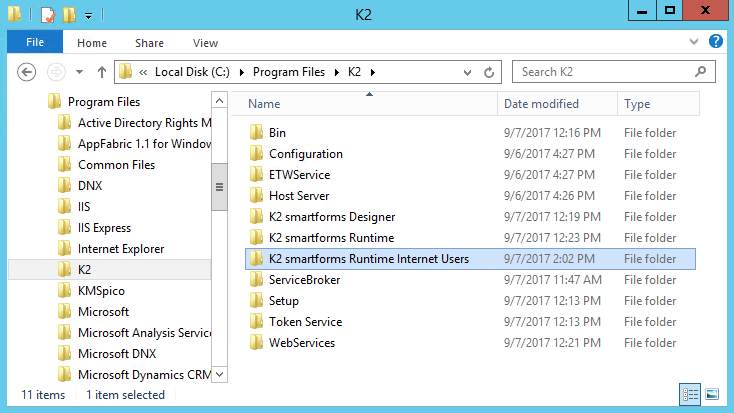
Task: Select IIS Express in navigation tree
Action: pyautogui.click(x=104, y=228)
